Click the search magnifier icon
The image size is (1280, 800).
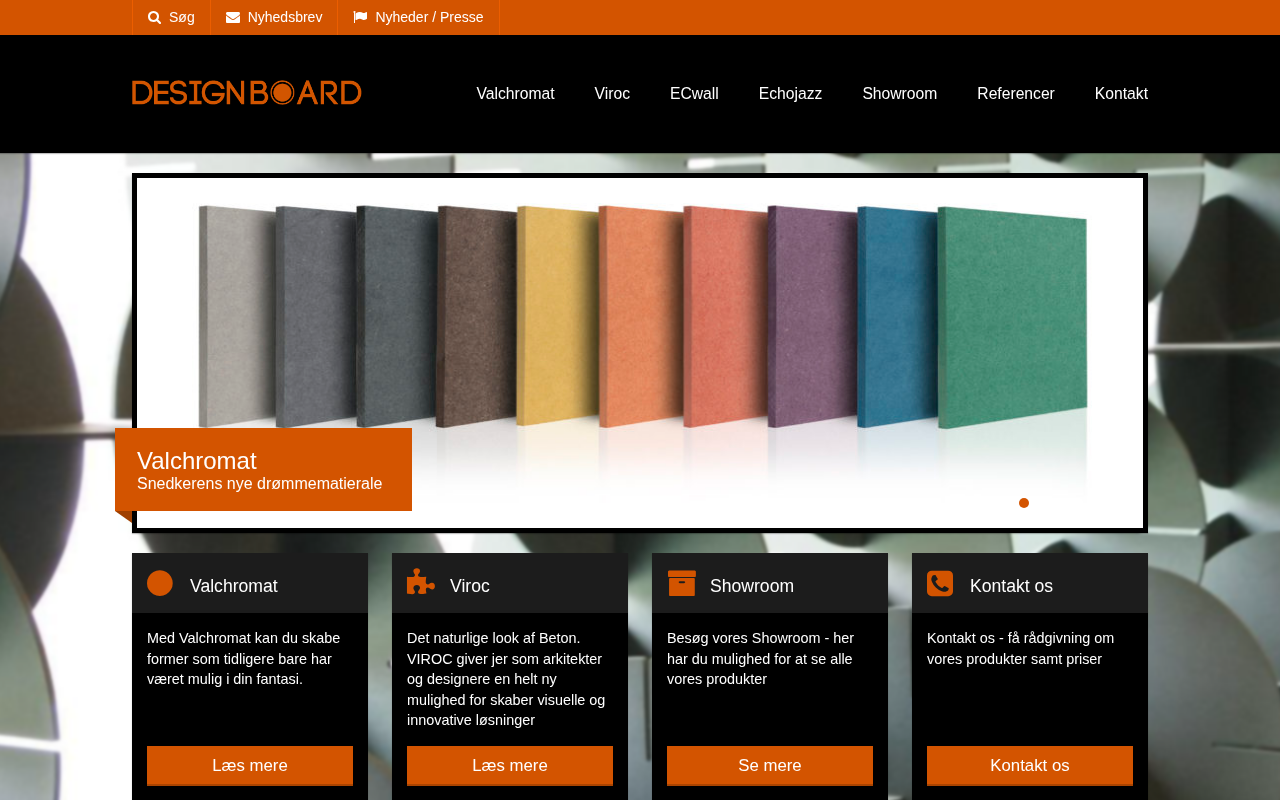154,17
